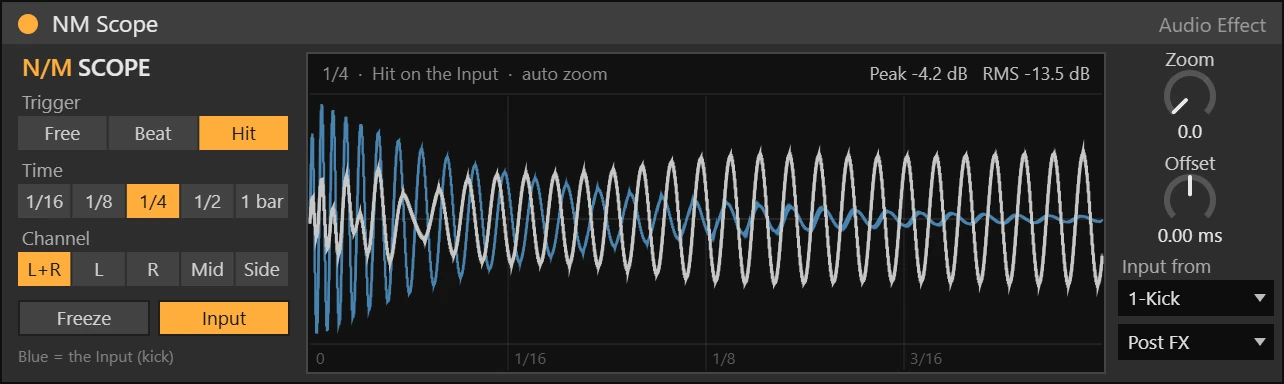This screenshot has height=384, width=1284.
Task: Choose 1/8 time window
Action: [99, 201]
